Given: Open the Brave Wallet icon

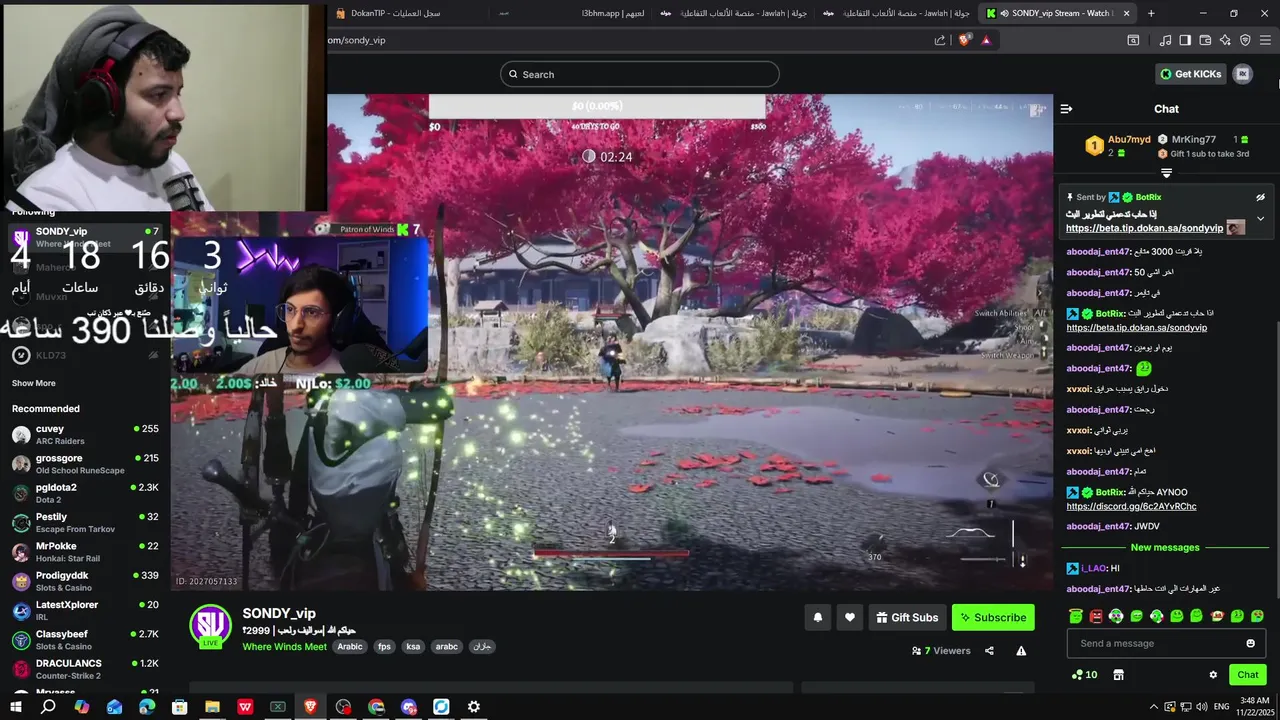Looking at the screenshot, I should click(1205, 40).
